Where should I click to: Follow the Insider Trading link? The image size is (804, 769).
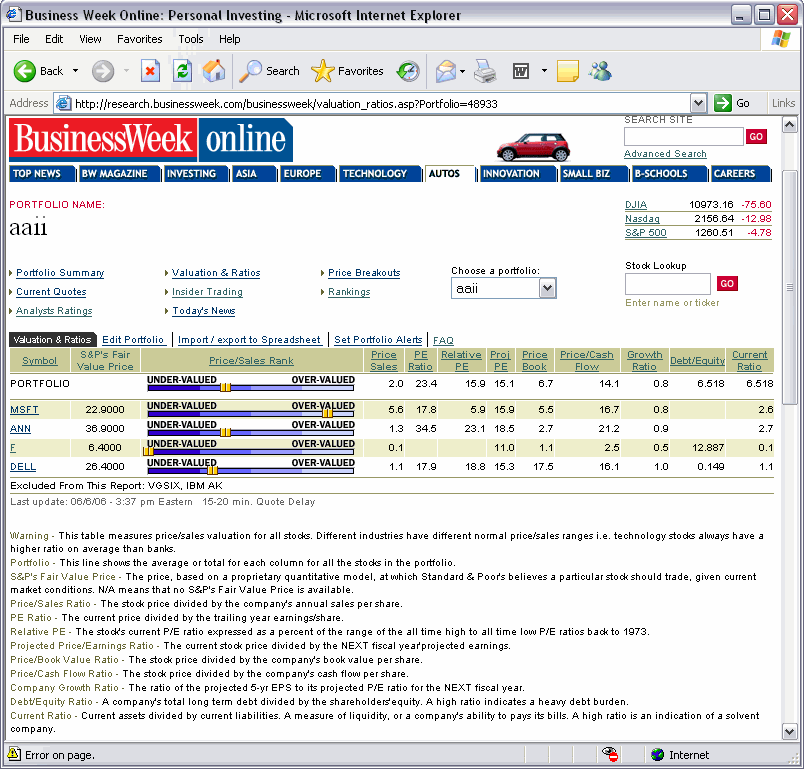point(207,292)
